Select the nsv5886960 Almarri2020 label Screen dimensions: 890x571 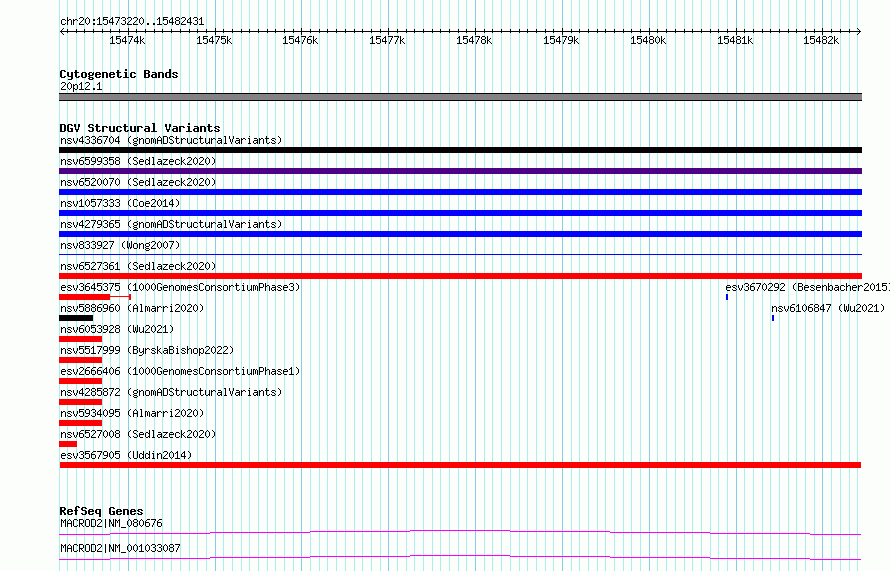coord(132,308)
